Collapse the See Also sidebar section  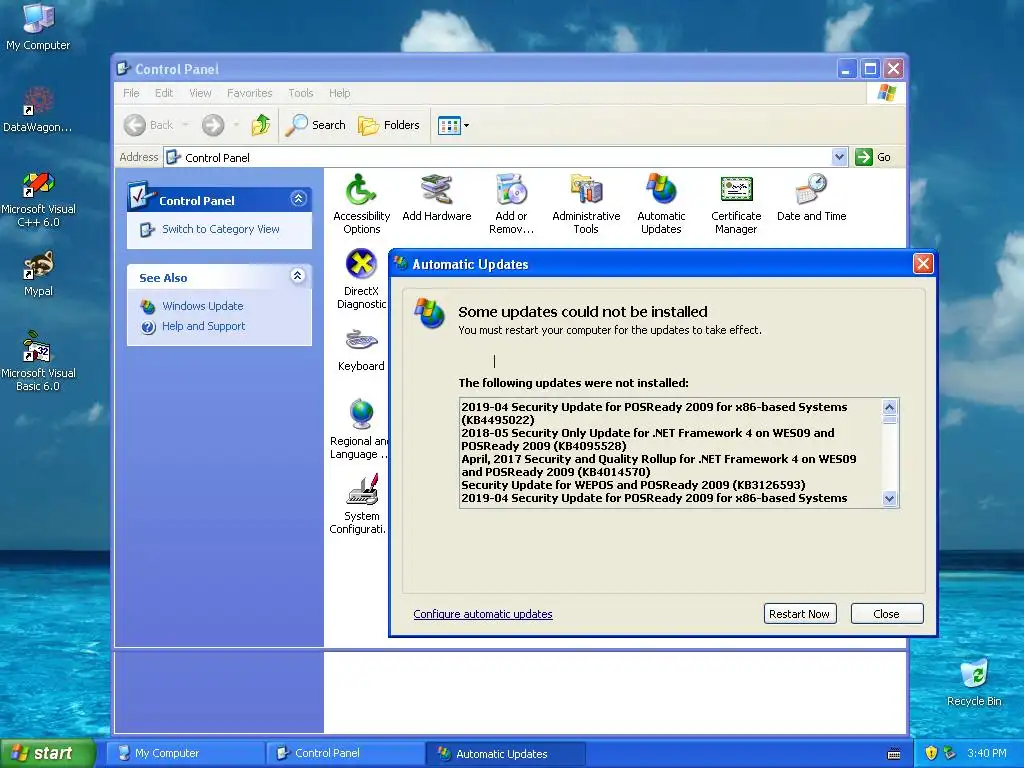click(298, 276)
